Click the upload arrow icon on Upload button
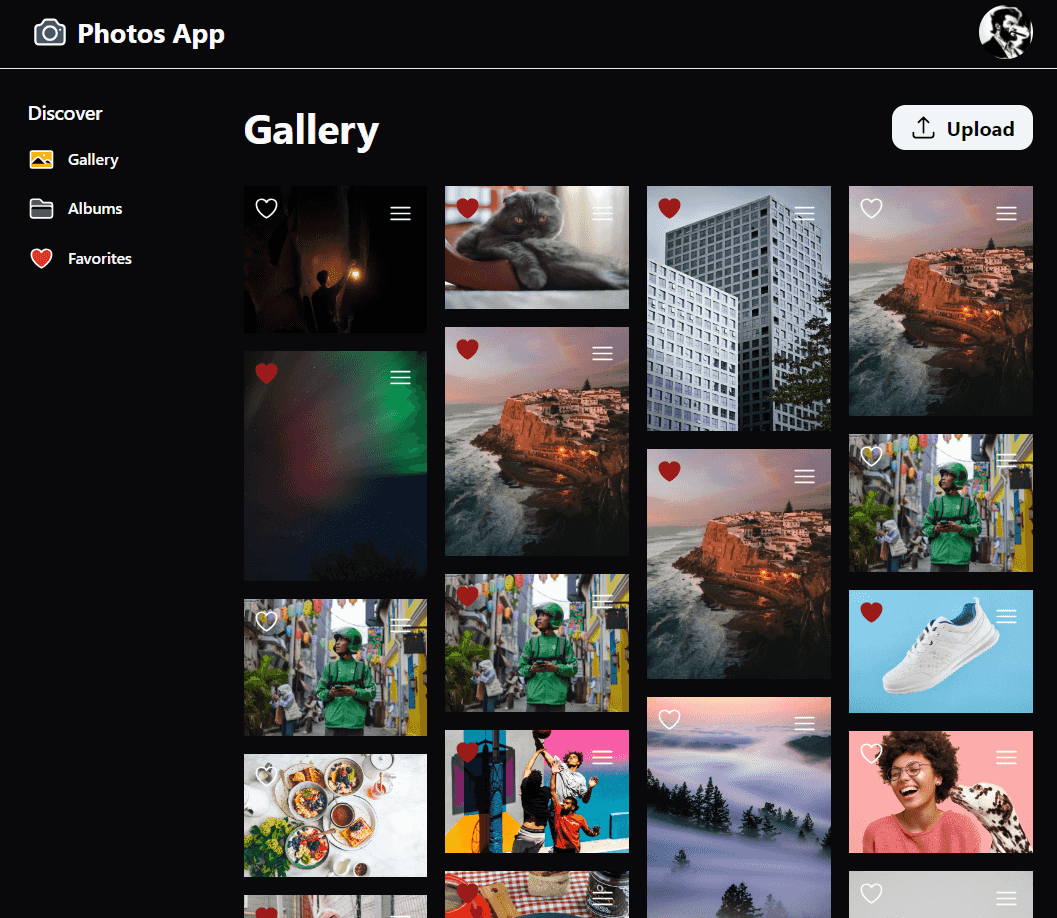 click(922, 128)
